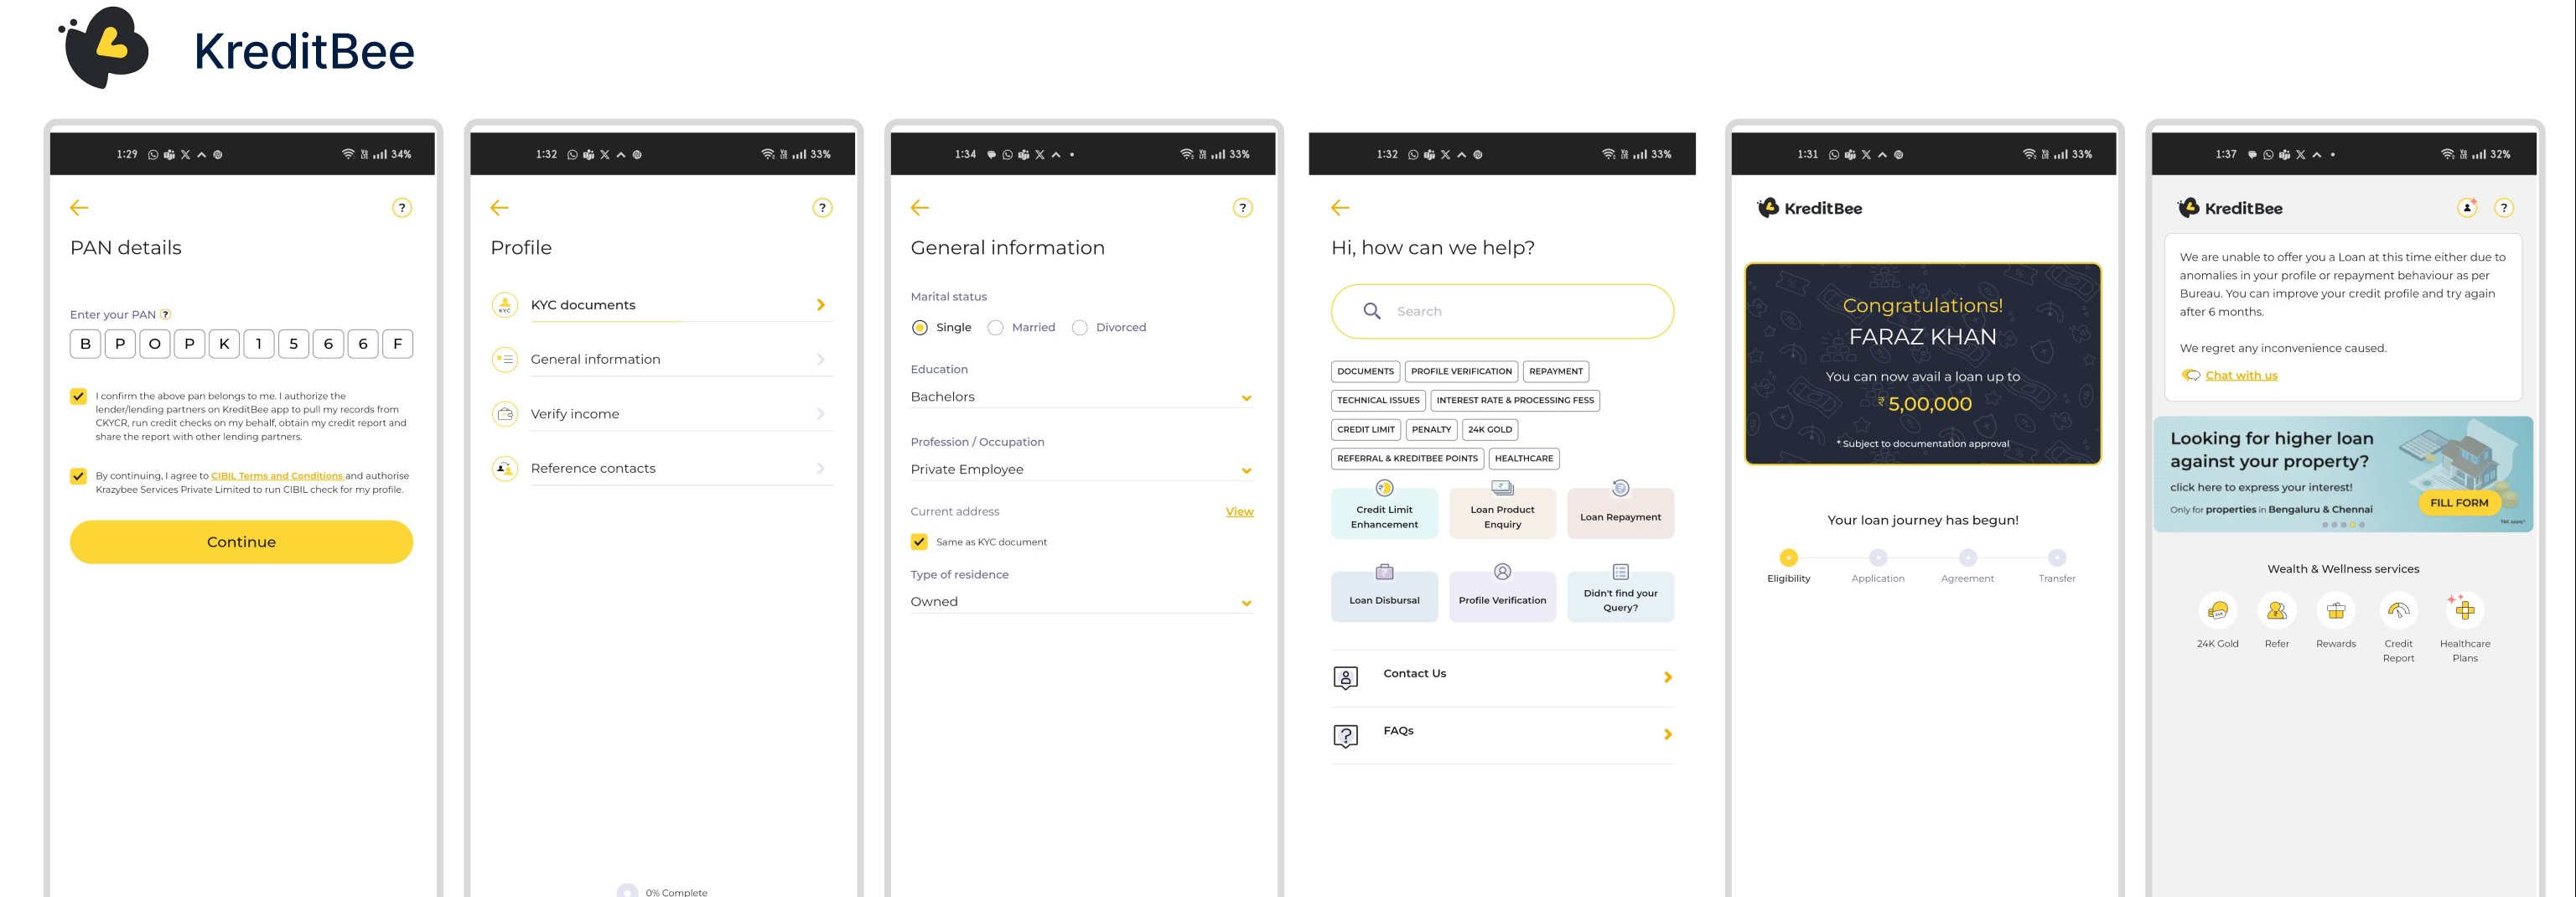Go back from help center screen
This screenshot has width=2576, height=897.
(1341, 208)
